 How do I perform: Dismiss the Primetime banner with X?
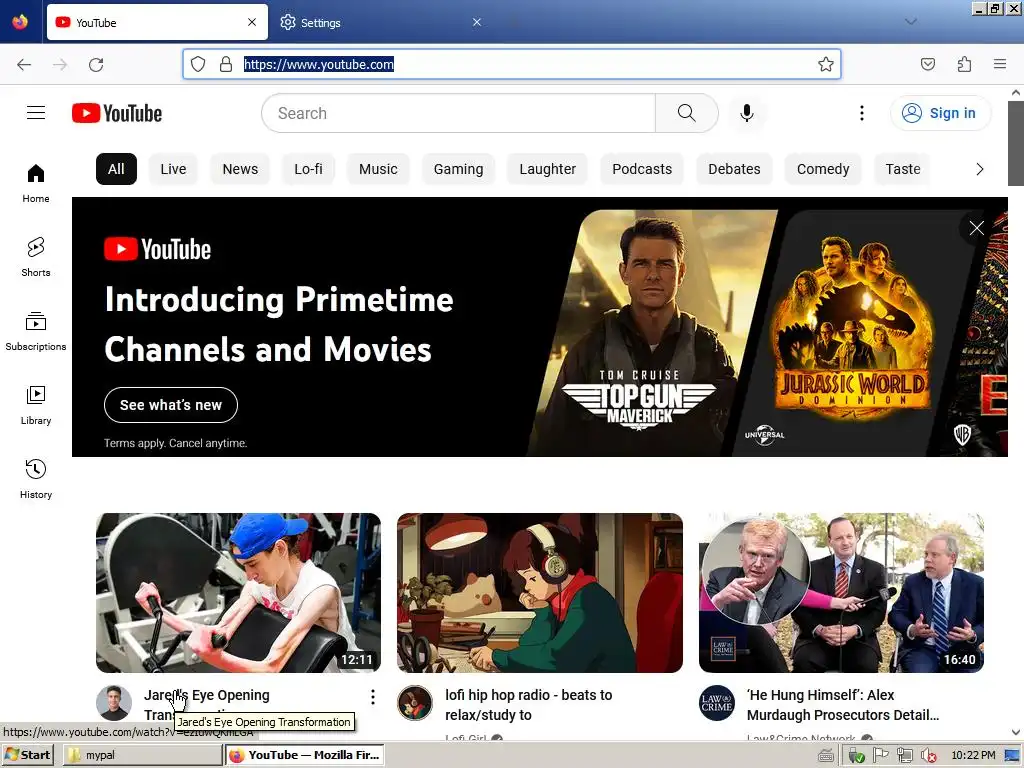pos(976,228)
